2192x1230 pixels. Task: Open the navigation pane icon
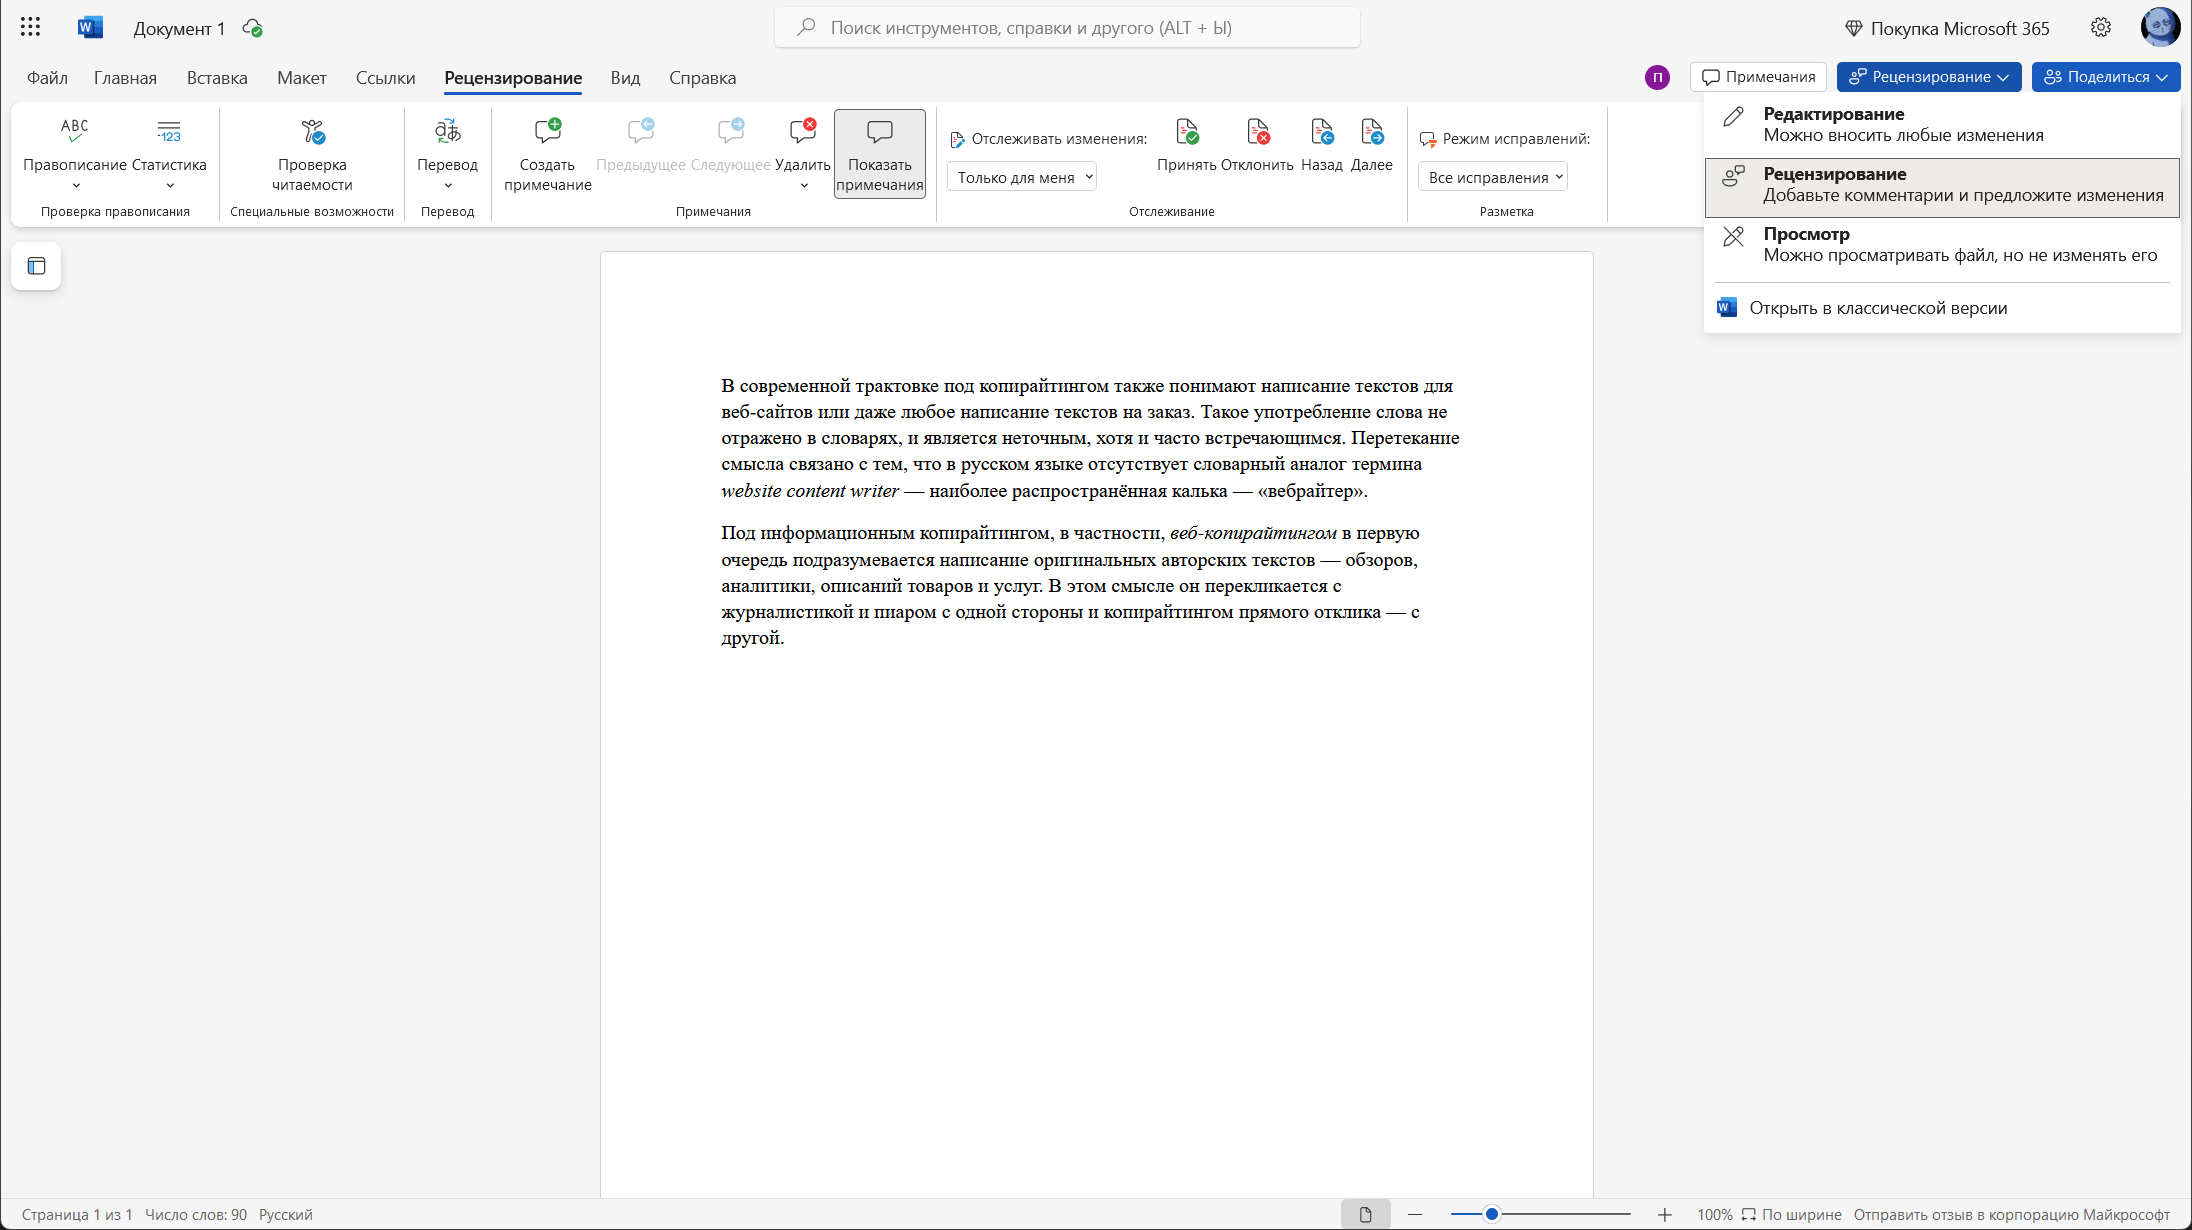[37, 266]
